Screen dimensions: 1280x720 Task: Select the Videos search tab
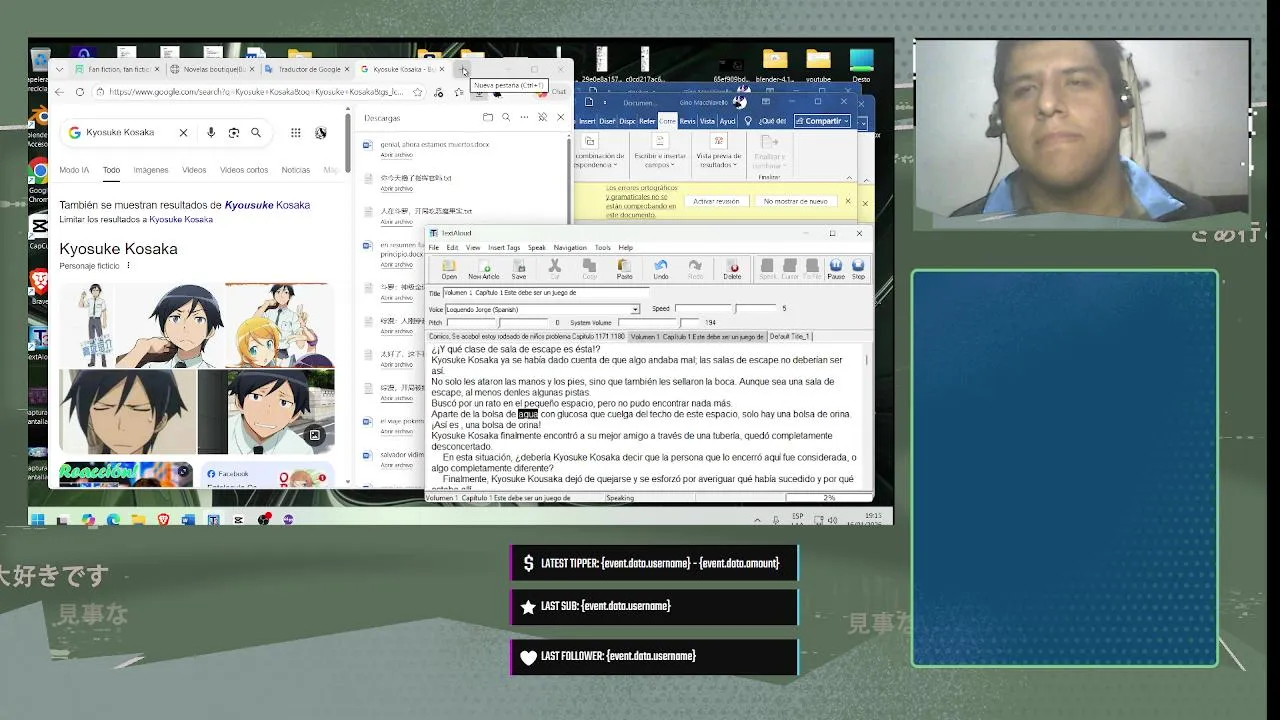(194, 170)
